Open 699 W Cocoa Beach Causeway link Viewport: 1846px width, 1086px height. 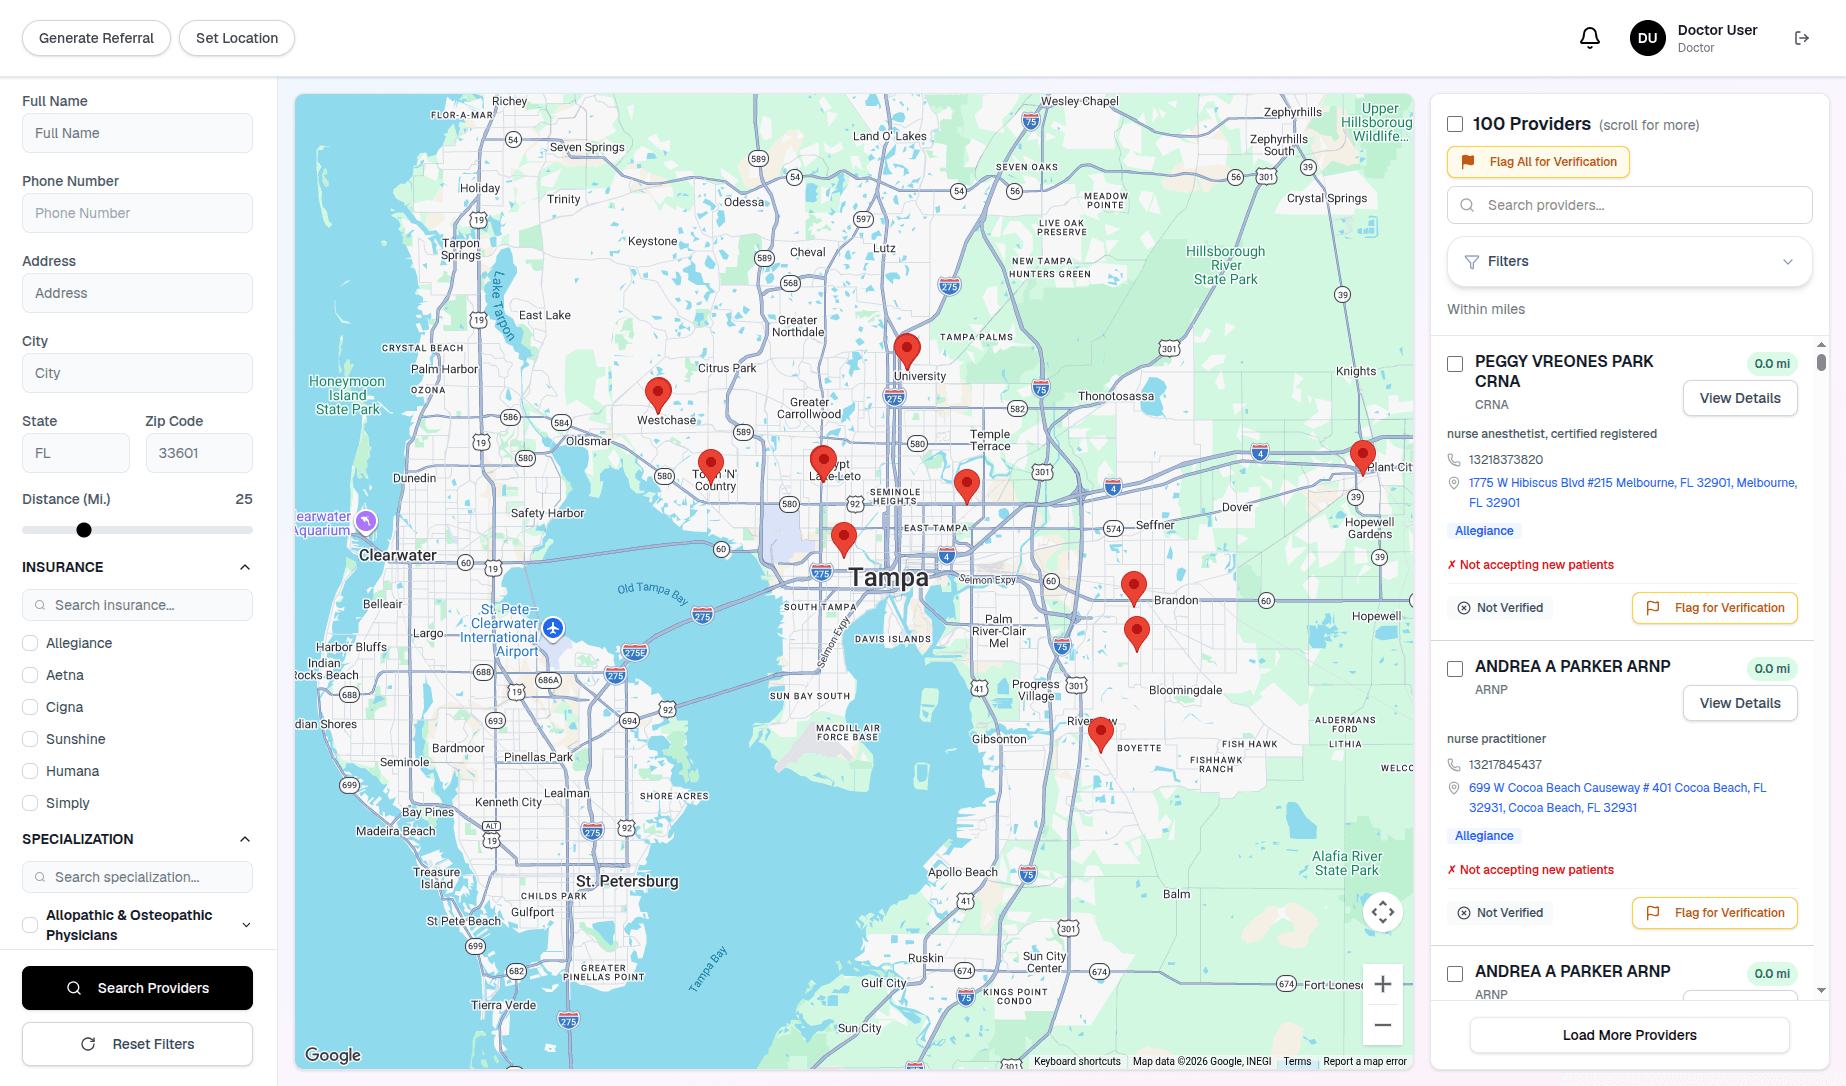(x=1618, y=798)
